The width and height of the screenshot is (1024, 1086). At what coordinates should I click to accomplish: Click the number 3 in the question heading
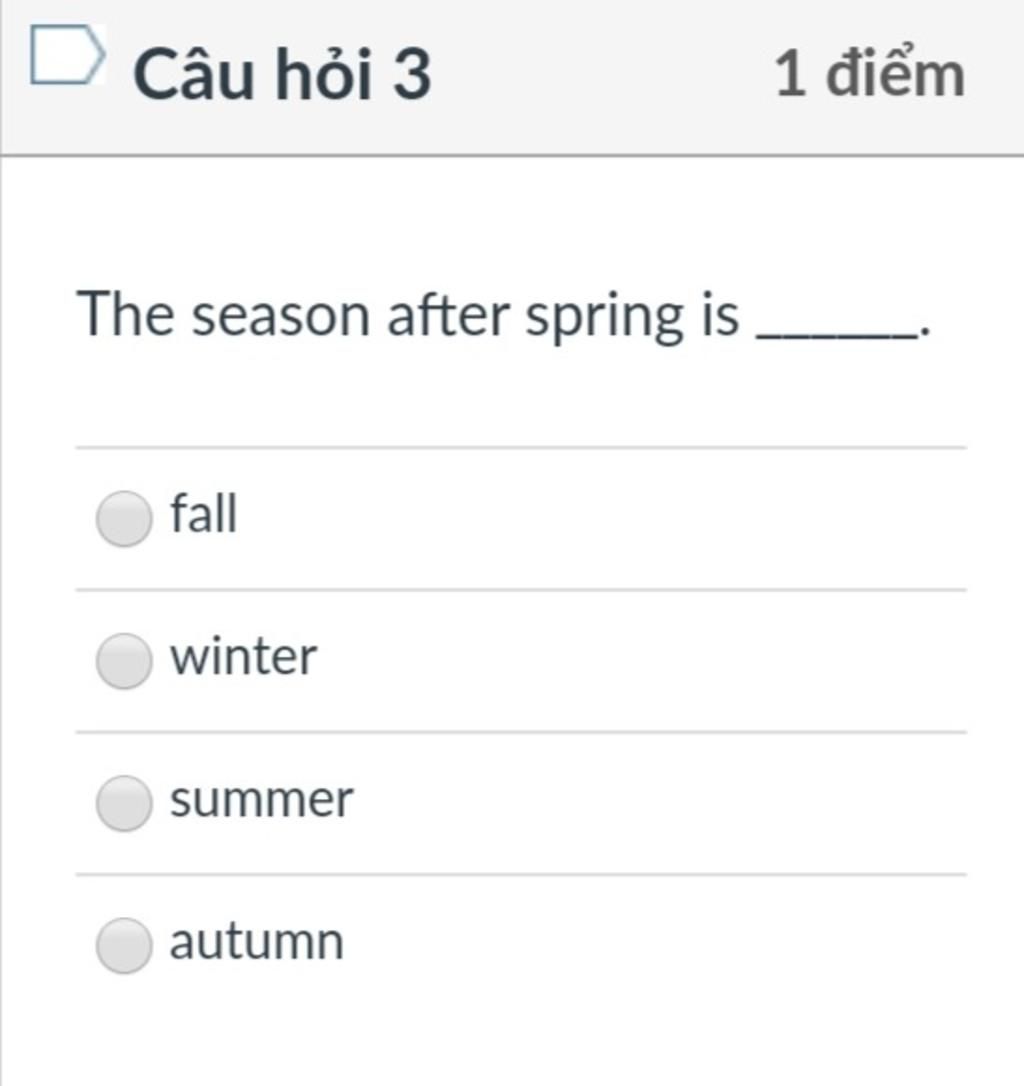click(412, 73)
